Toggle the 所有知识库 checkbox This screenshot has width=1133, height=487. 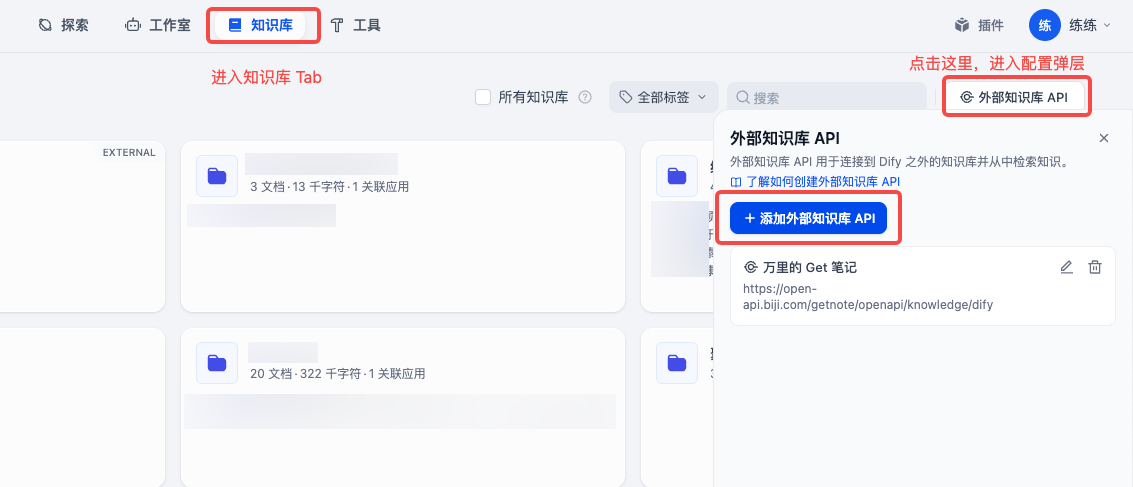(483, 97)
